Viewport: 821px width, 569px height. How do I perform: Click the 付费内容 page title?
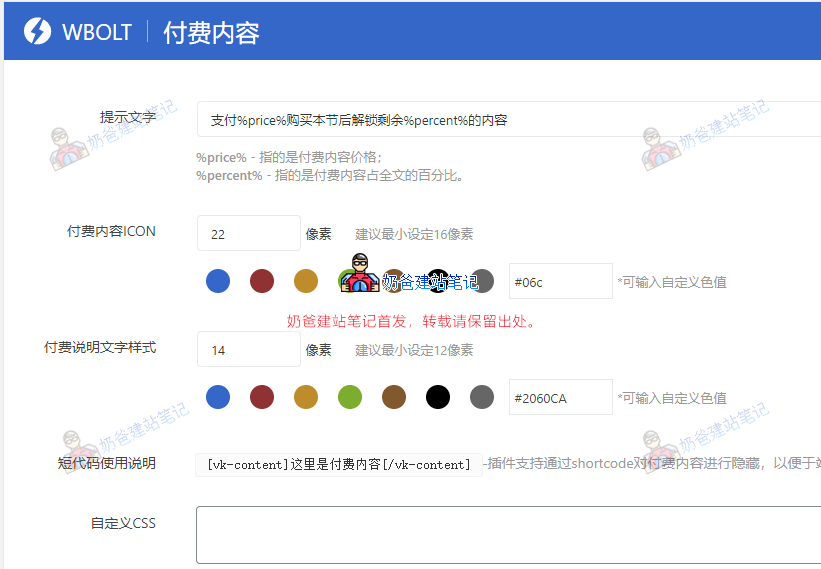pyautogui.click(x=211, y=32)
